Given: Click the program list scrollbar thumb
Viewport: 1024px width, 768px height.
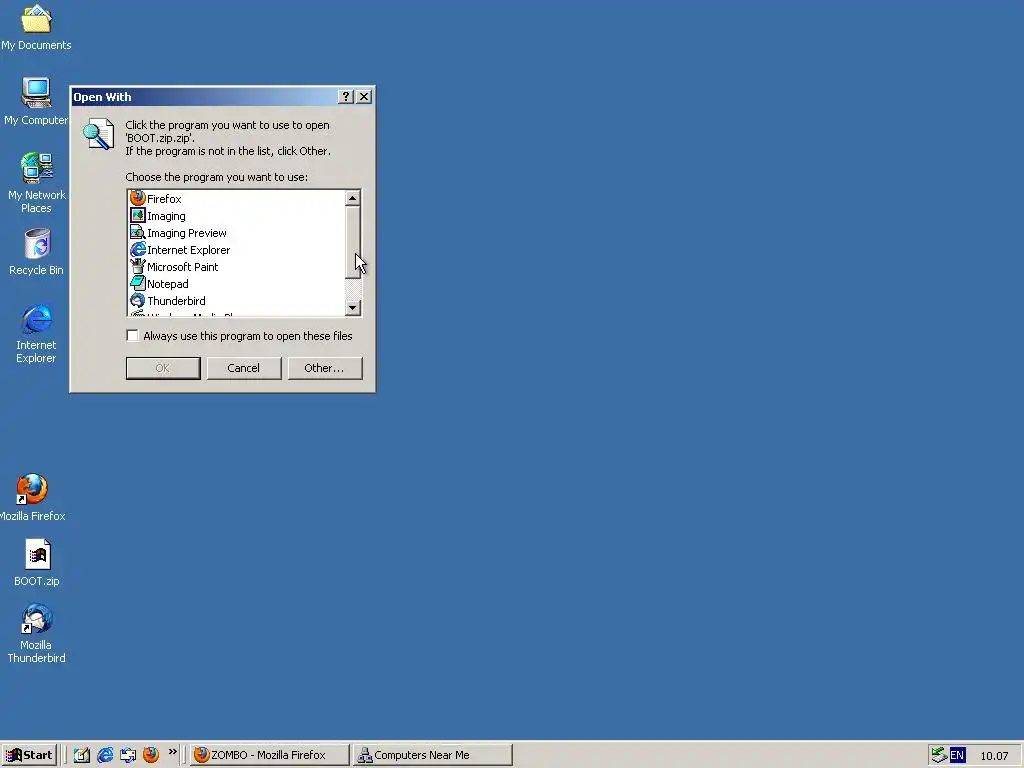Looking at the screenshot, I should 353,242.
